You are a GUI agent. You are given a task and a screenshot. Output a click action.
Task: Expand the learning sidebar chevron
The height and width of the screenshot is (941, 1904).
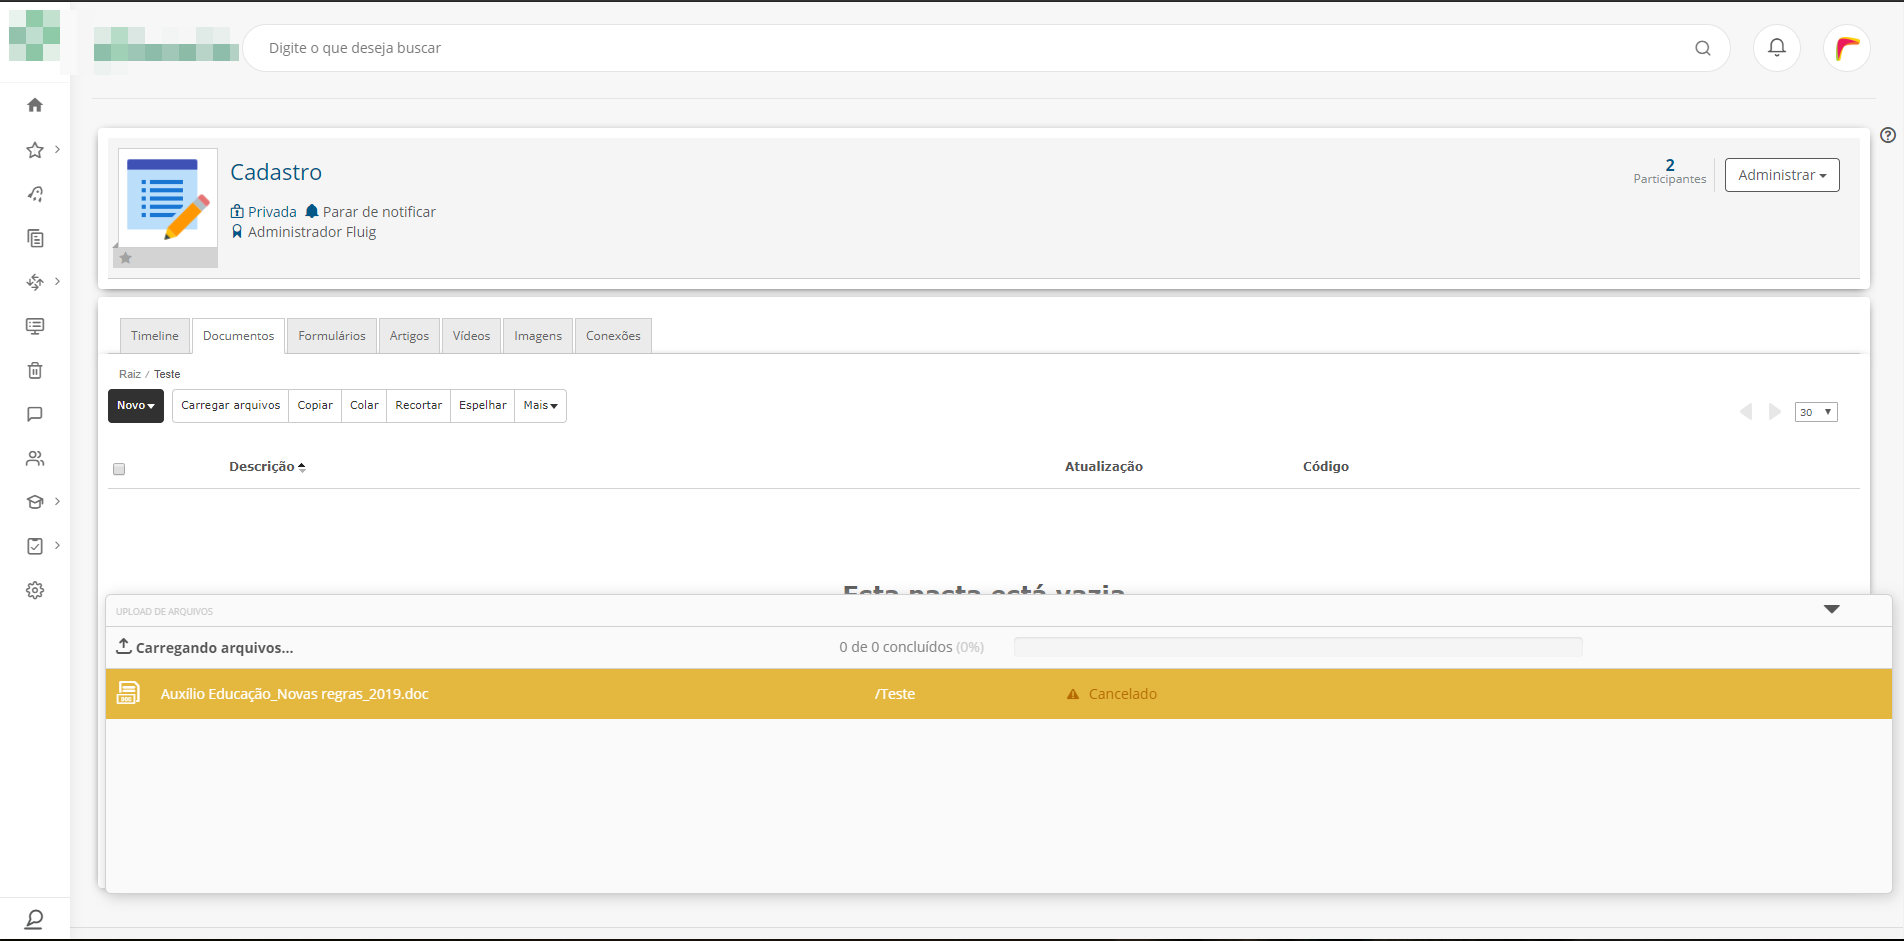57,501
